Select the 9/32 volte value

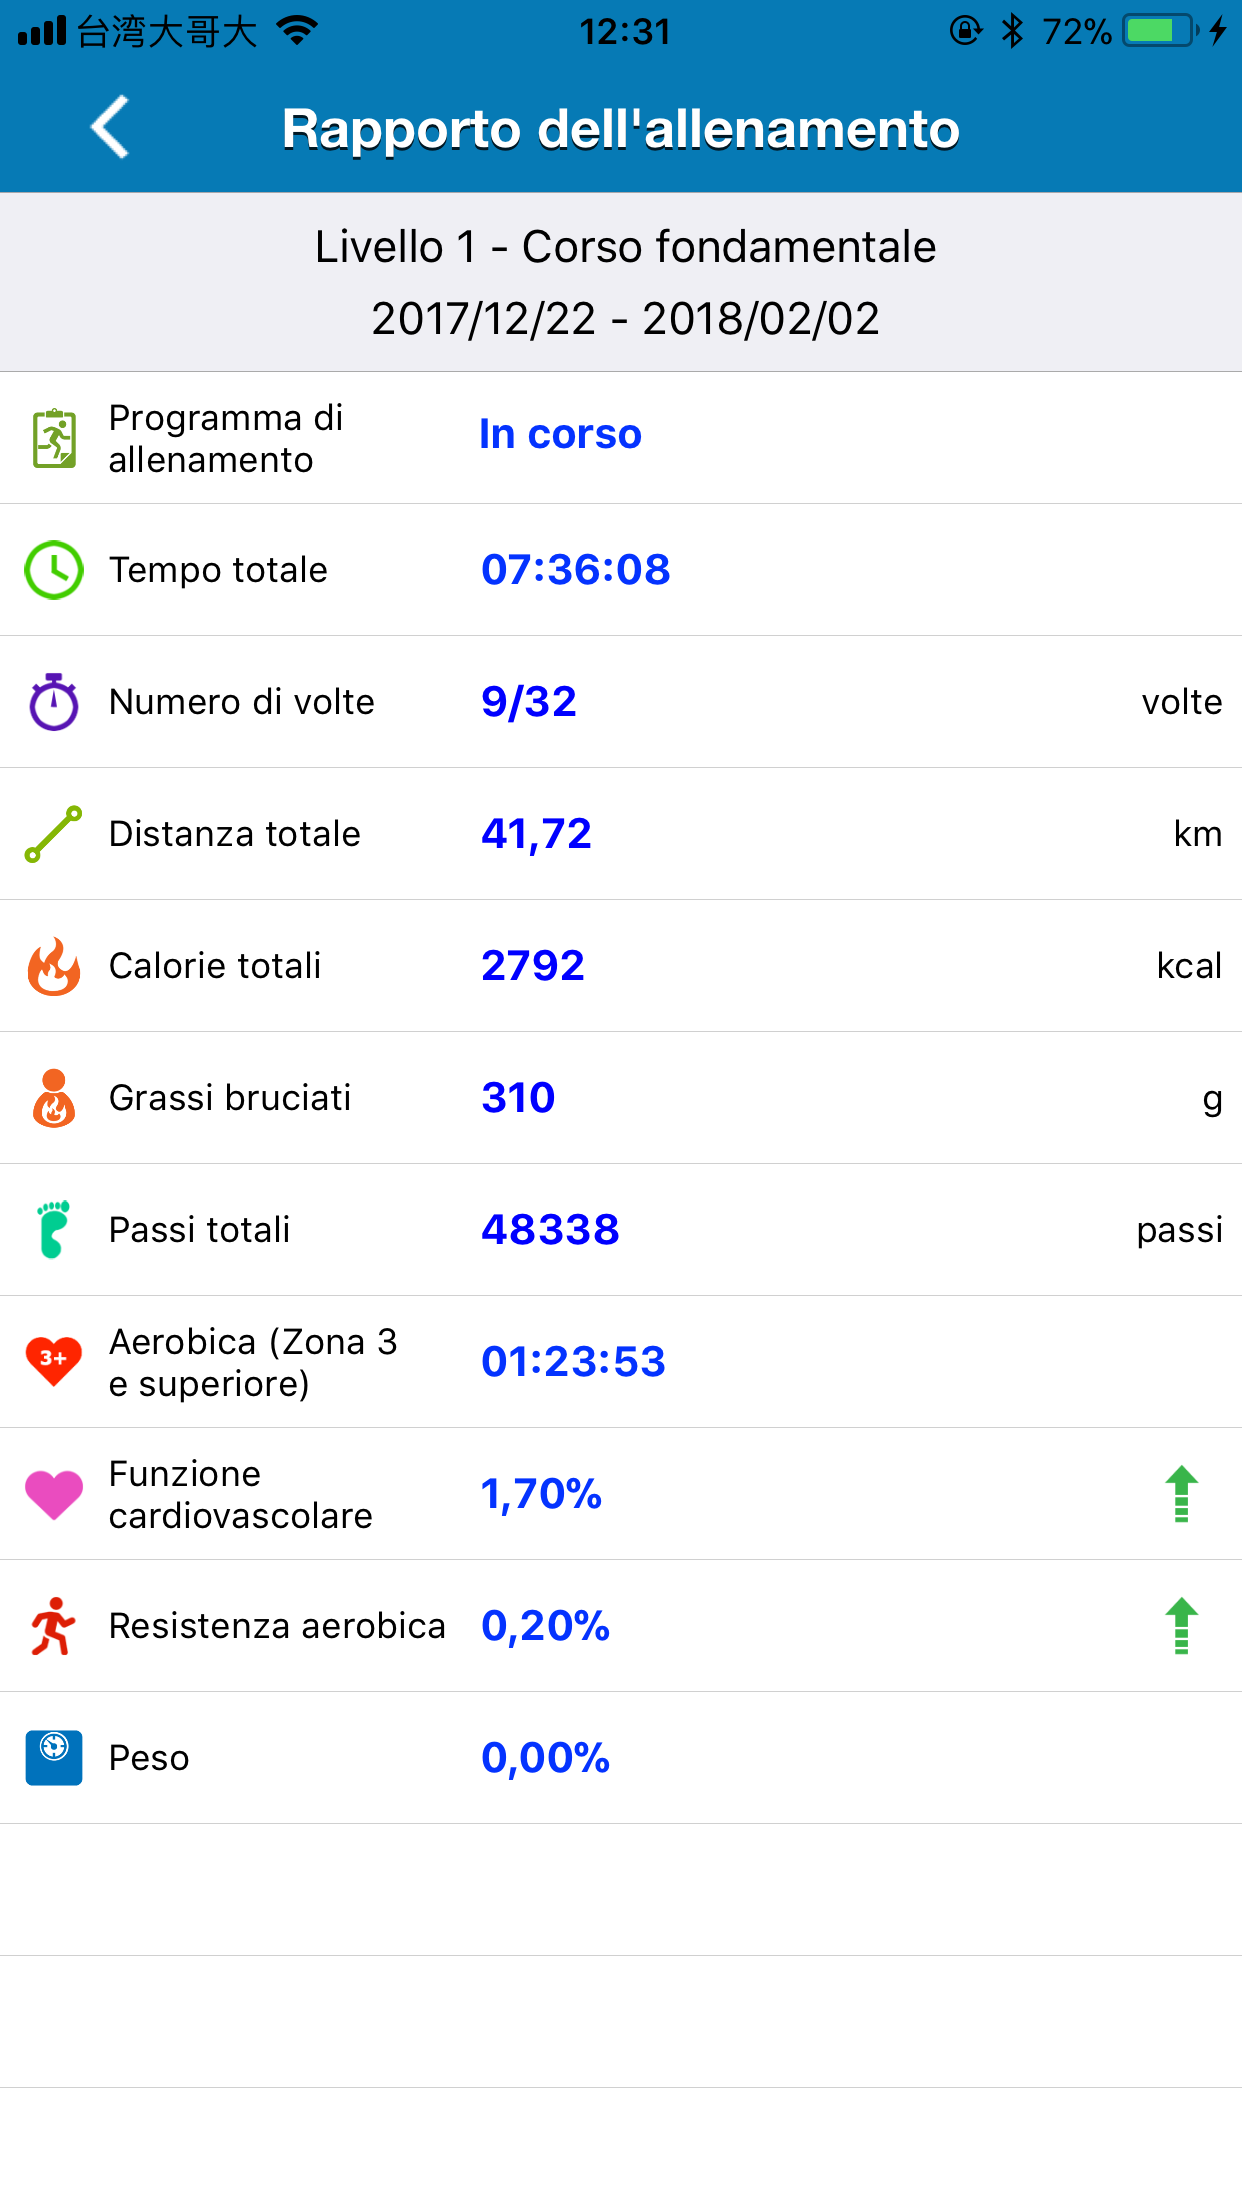coord(529,702)
